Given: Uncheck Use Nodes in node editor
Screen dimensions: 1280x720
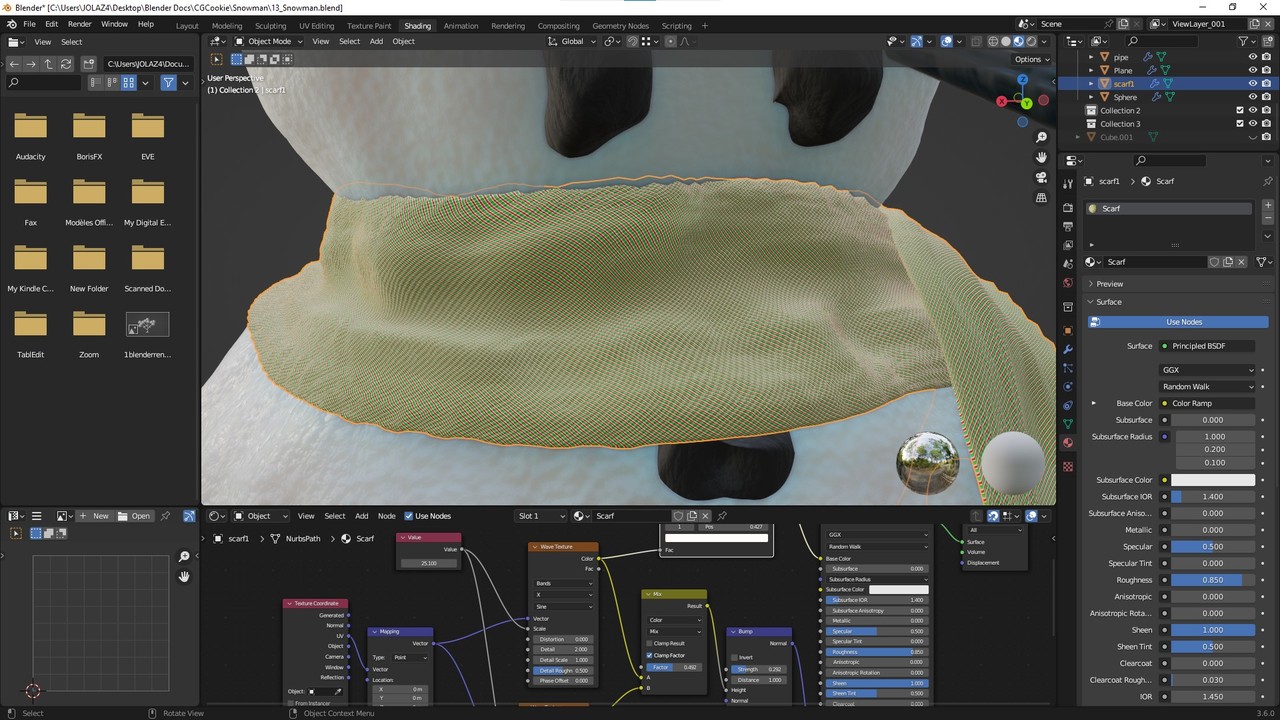Looking at the screenshot, I should [409, 516].
